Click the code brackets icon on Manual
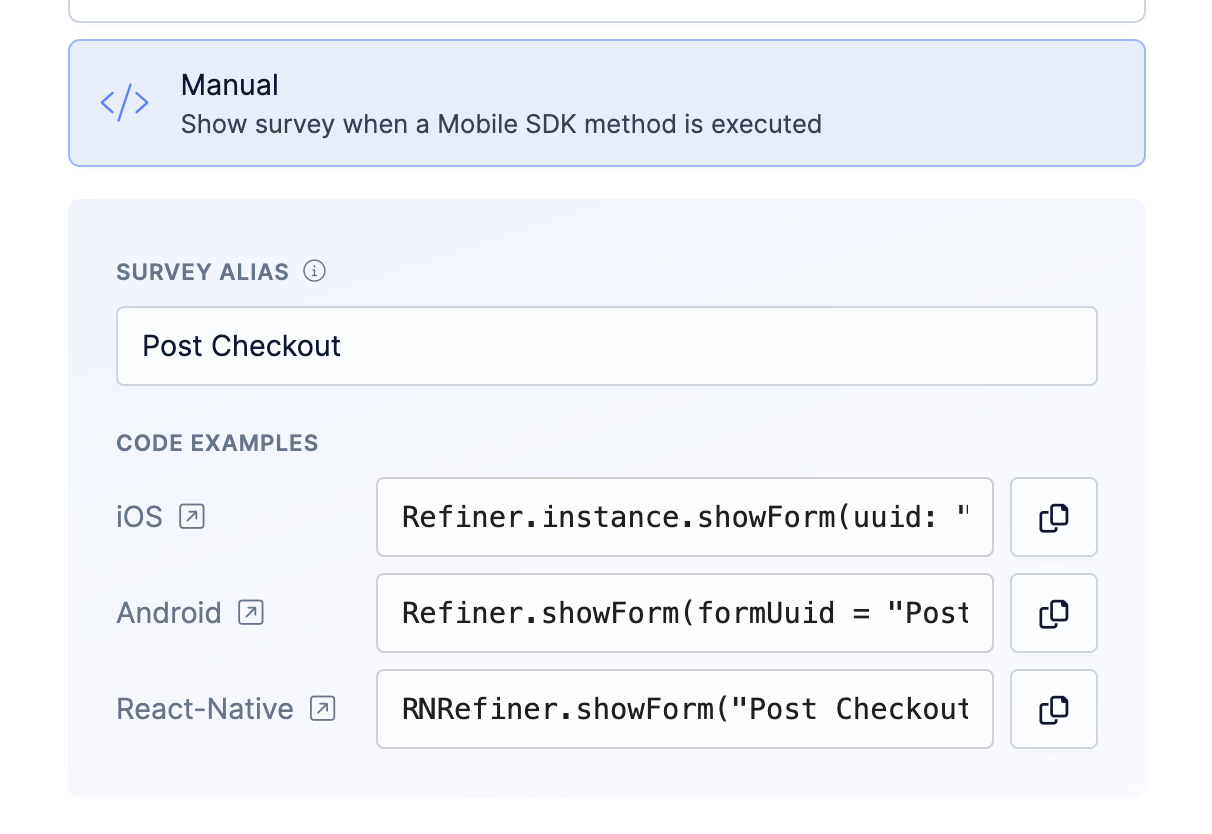Viewport: 1212px width, 834px height. coord(125,103)
